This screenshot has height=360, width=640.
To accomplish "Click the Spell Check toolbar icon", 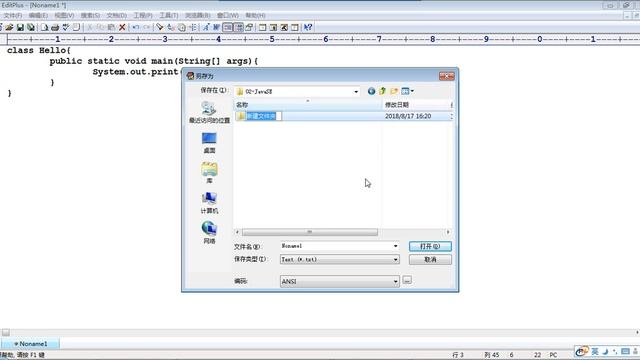I will tap(65, 27).
